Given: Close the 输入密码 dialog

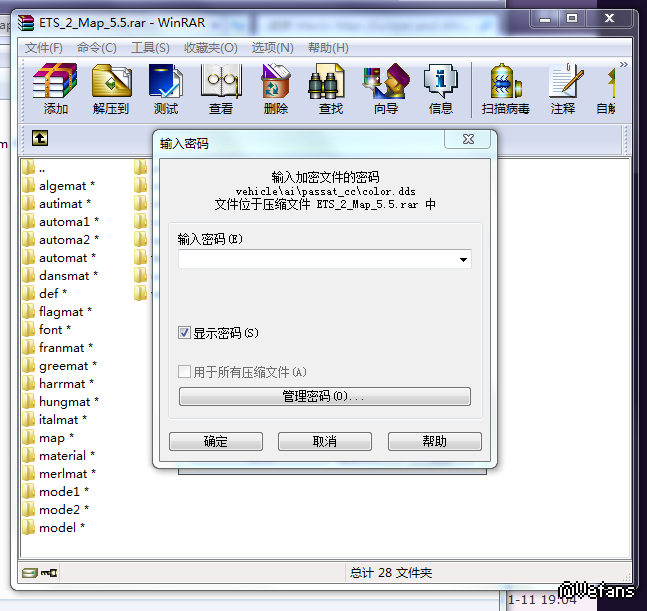Looking at the screenshot, I should 468,139.
